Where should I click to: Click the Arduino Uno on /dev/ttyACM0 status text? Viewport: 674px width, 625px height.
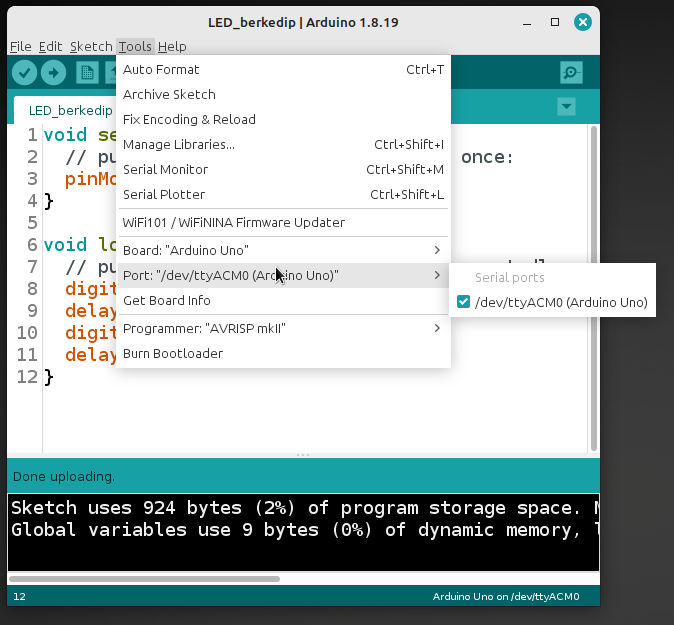coord(506,597)
